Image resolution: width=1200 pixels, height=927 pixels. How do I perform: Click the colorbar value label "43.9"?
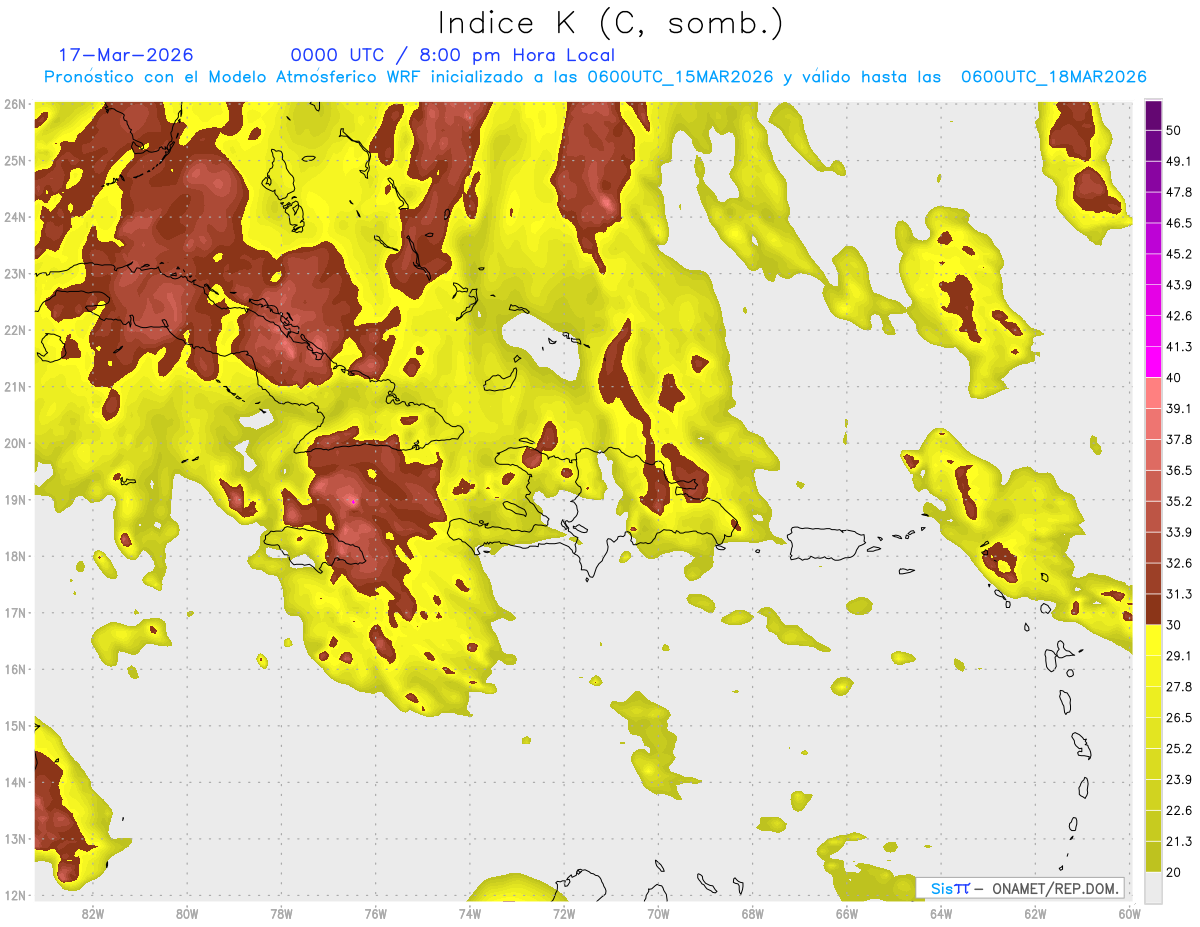1178,285
